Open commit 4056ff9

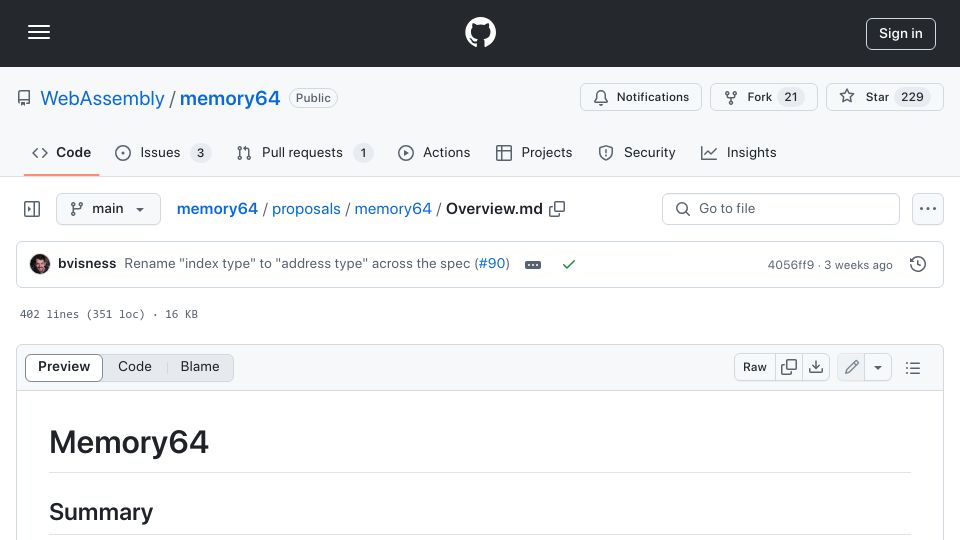click(x=790, y=264)
